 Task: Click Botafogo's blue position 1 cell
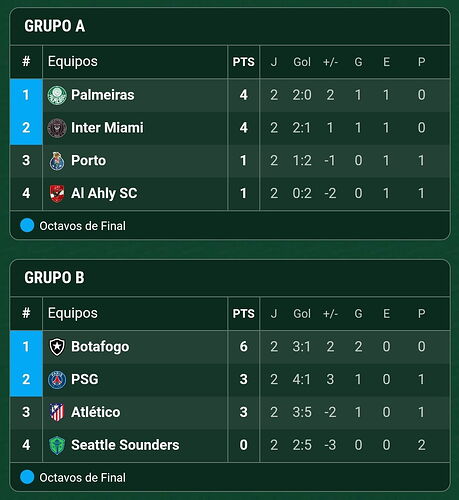point(26,347)
